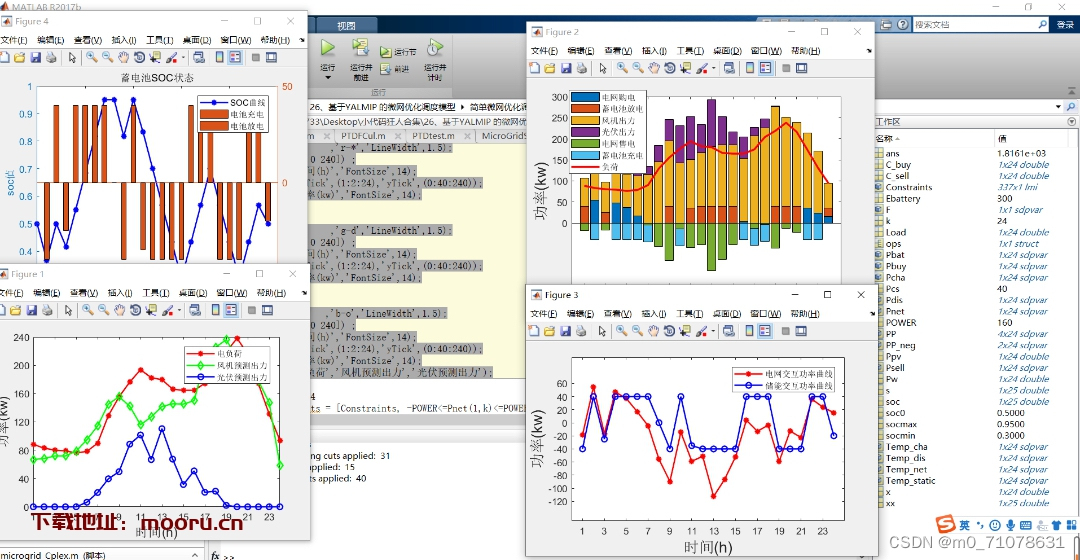1080x560 pixels.
Task: Click workspace 值 column header
Action: [x=1001, y=138]
